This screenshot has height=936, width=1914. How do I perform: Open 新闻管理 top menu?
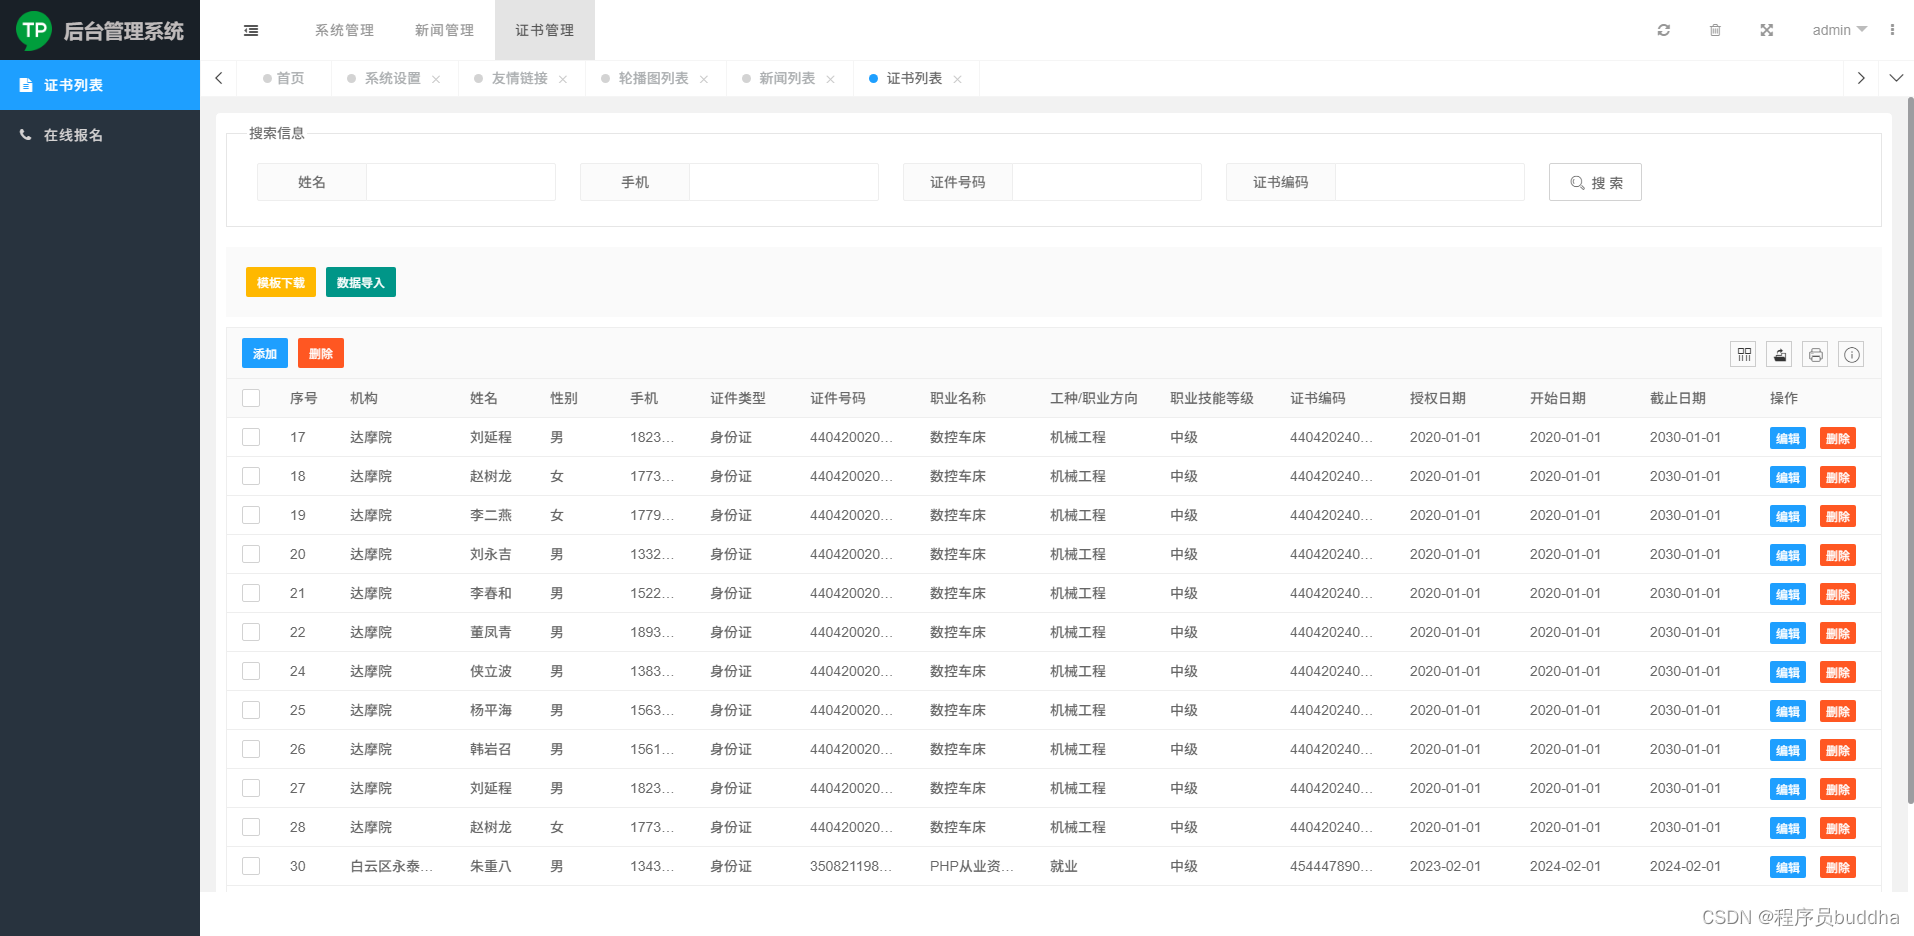click(445, 30)
